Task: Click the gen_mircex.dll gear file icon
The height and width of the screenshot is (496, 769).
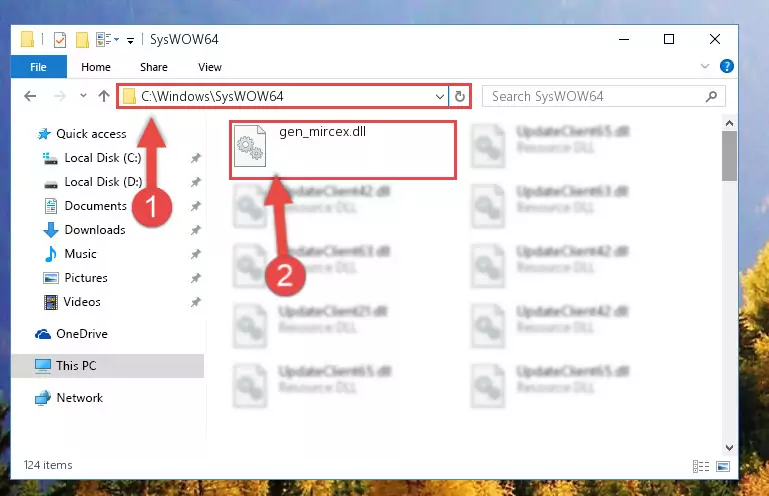Action: pos(250,146)
